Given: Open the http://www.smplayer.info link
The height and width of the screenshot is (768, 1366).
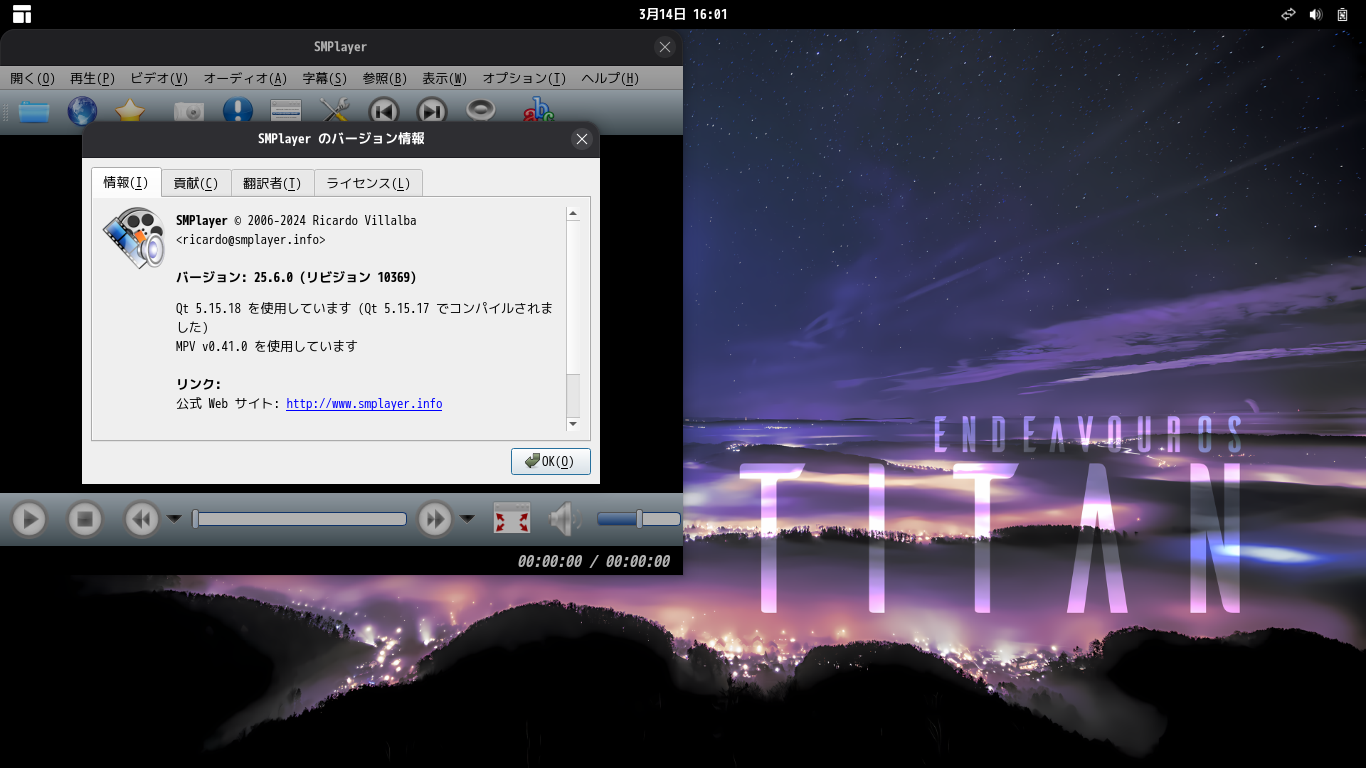Looking at the screenshot, I should [x=364, y=404].
